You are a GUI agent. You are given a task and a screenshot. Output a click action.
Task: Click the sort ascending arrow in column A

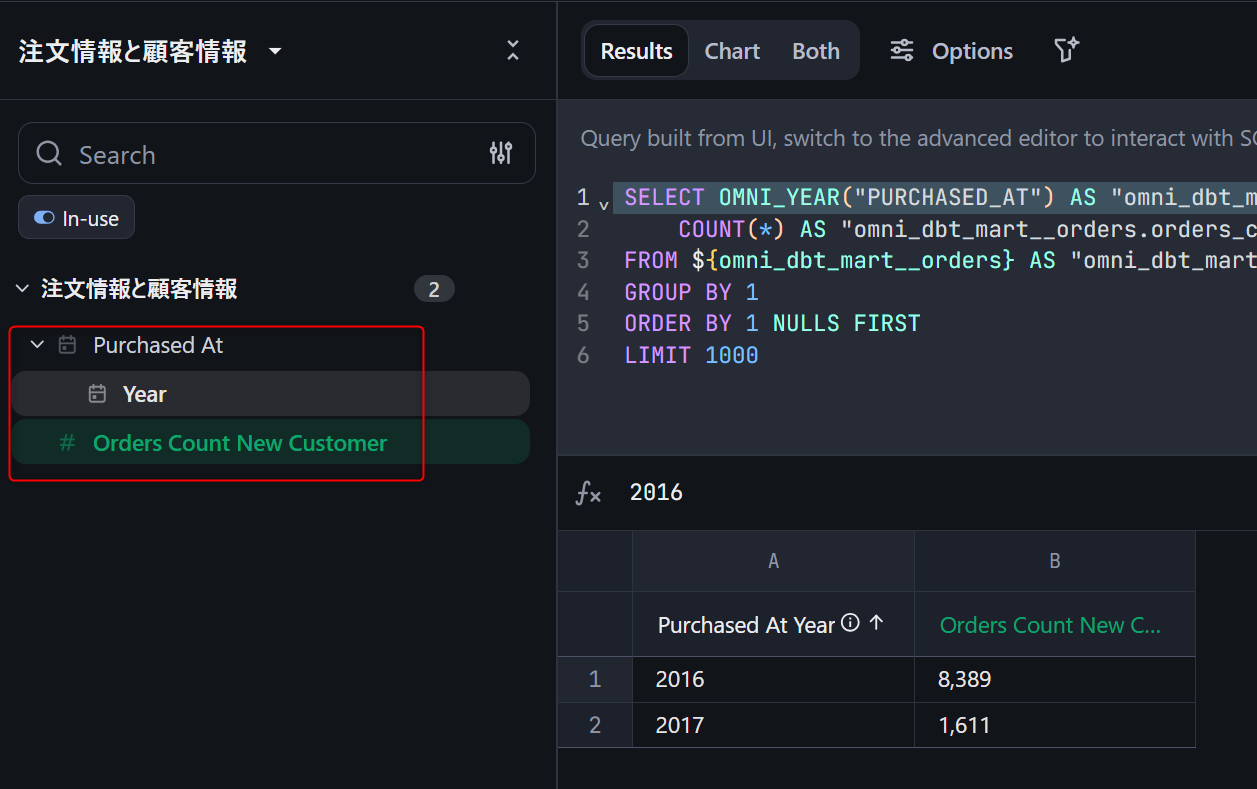[x=877, y=623]
